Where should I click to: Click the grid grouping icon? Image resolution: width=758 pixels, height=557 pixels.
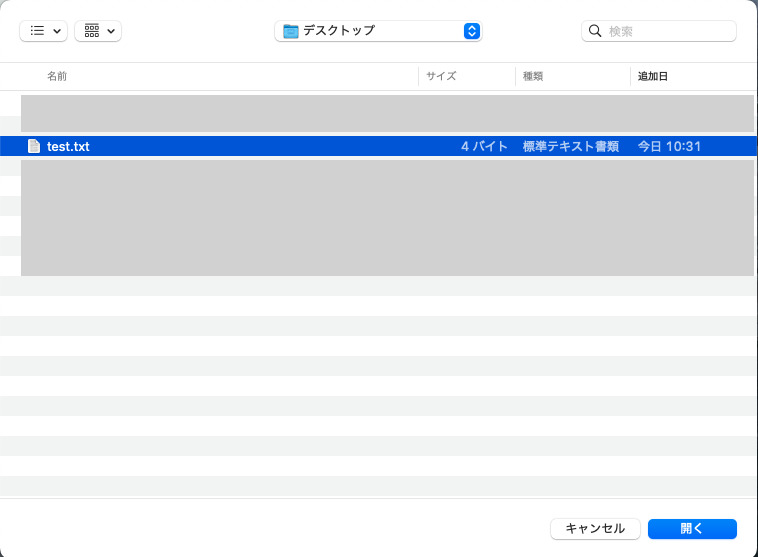coord(92,31)
